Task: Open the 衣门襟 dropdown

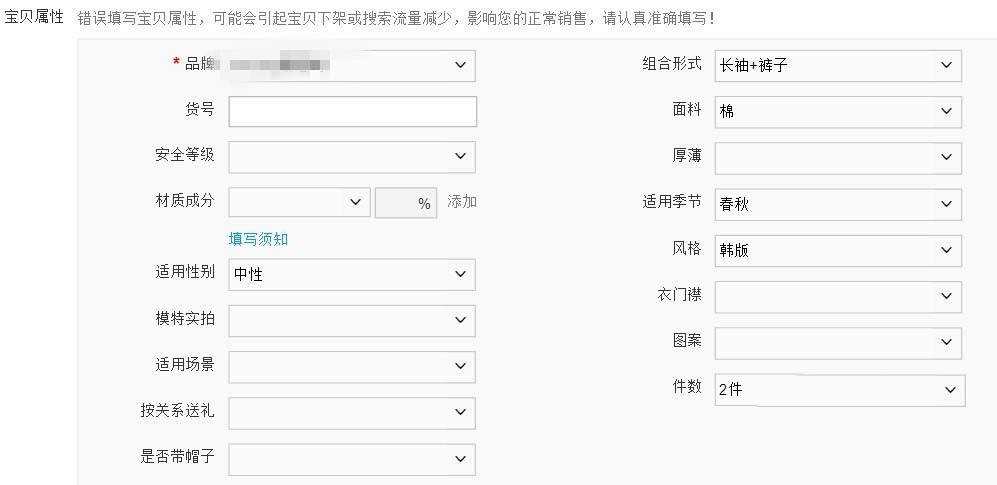Action: pos(838,296)
